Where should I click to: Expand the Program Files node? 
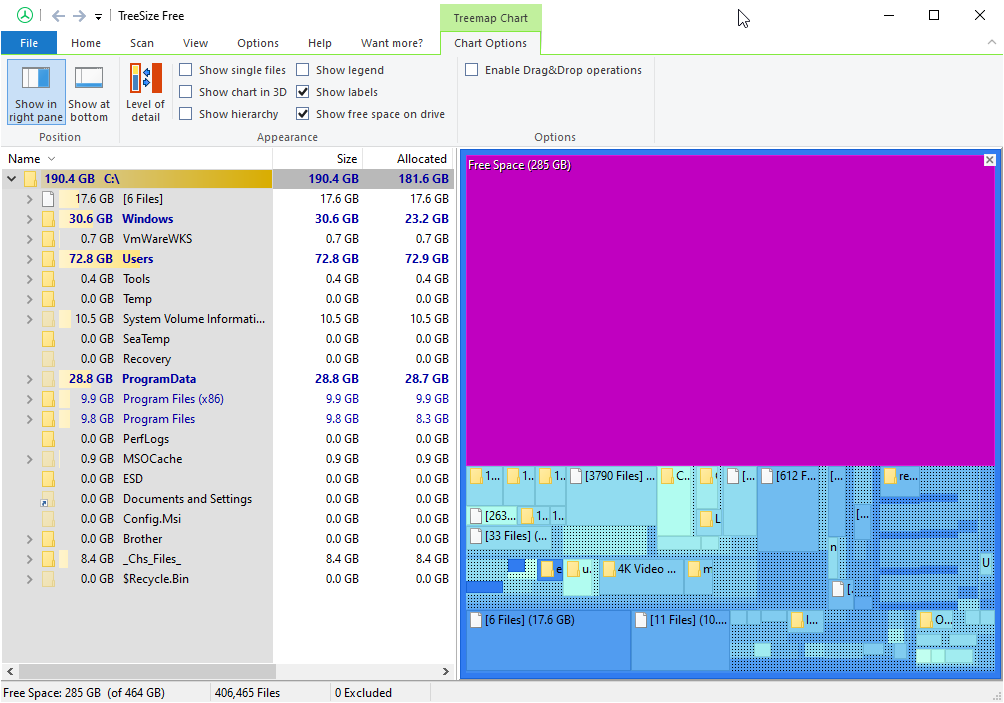click(x=29, y=419)
